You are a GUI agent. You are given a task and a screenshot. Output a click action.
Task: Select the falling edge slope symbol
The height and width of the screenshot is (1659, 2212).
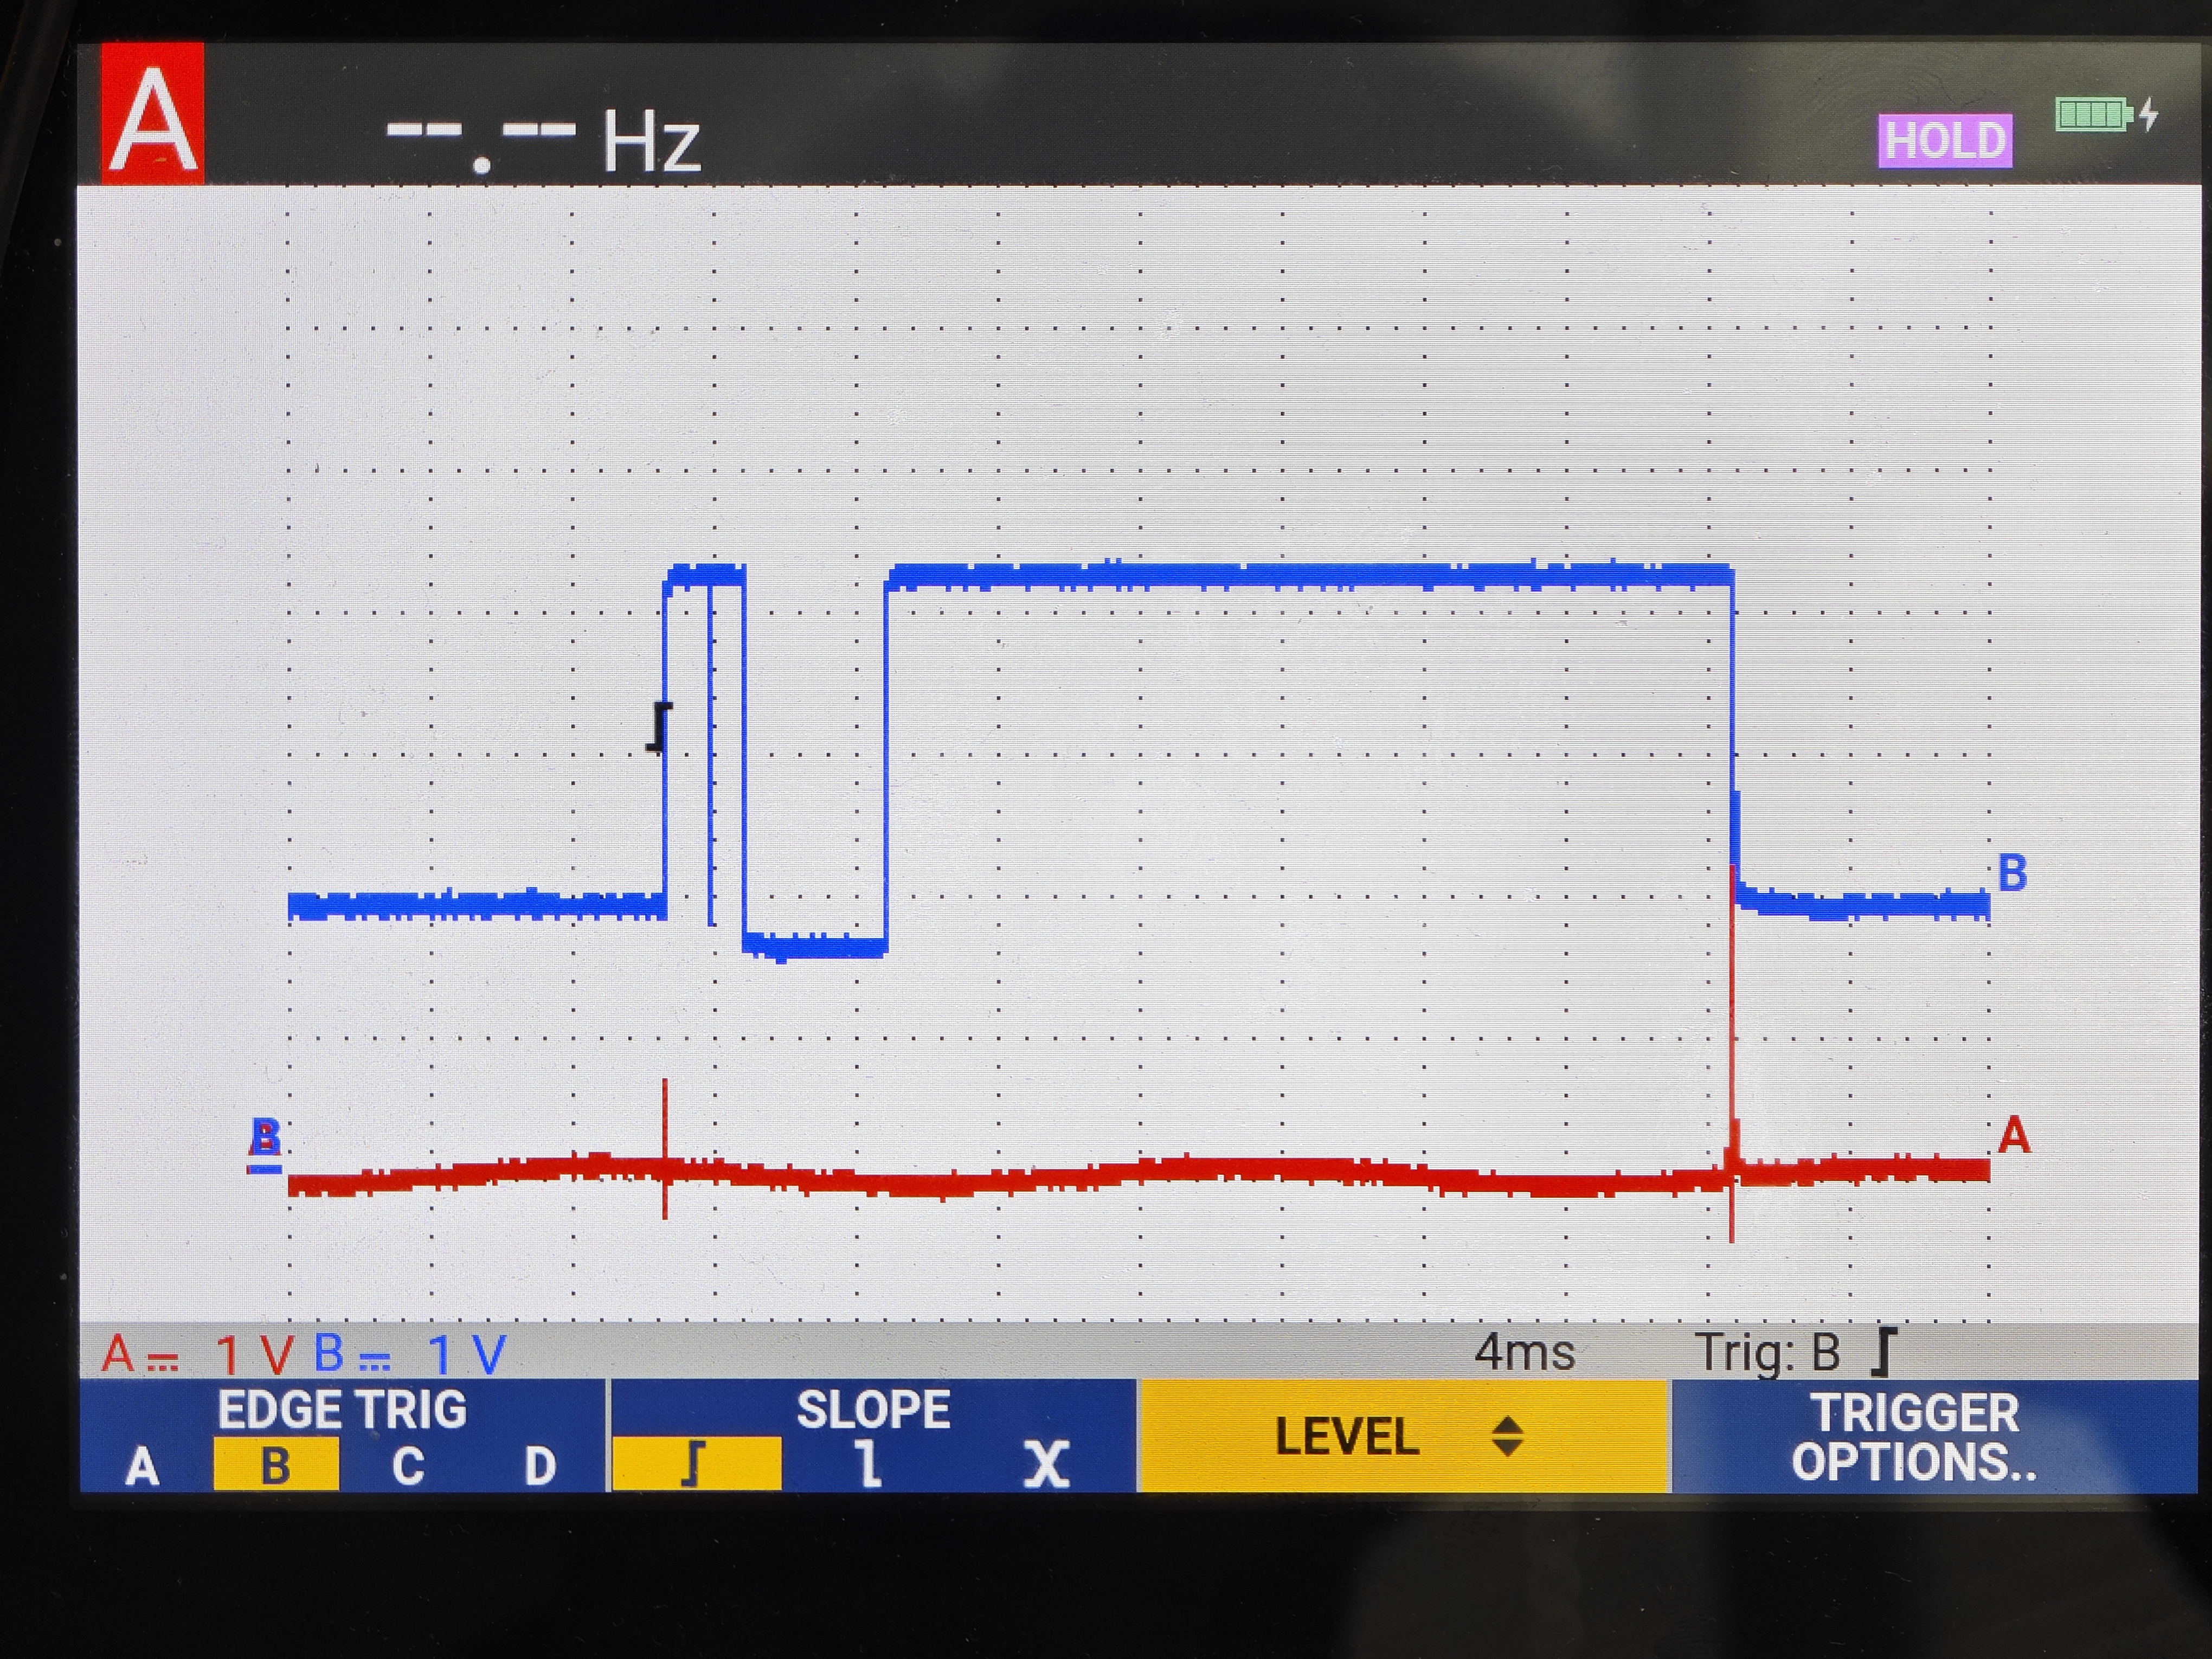[x=870, y=1464]
